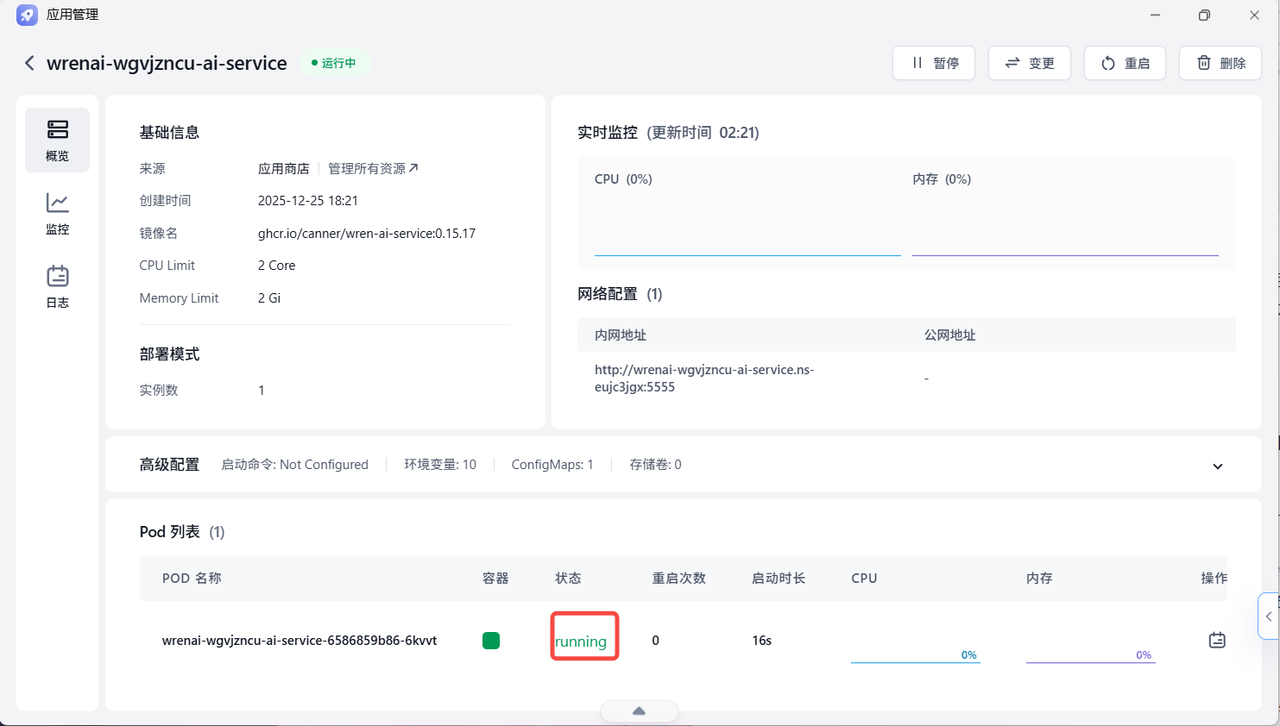Click the 运行中 status badge
This screenshot has height=726, width=1280.
[334, 63]
